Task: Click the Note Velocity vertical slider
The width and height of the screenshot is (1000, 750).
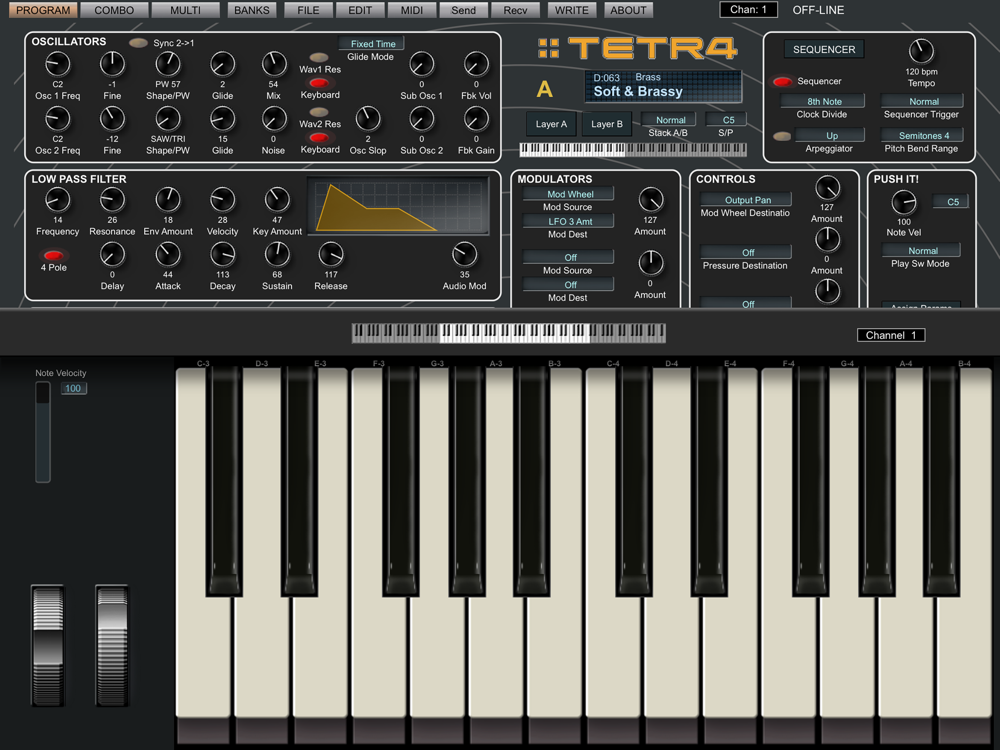Action: pos(43,432)
